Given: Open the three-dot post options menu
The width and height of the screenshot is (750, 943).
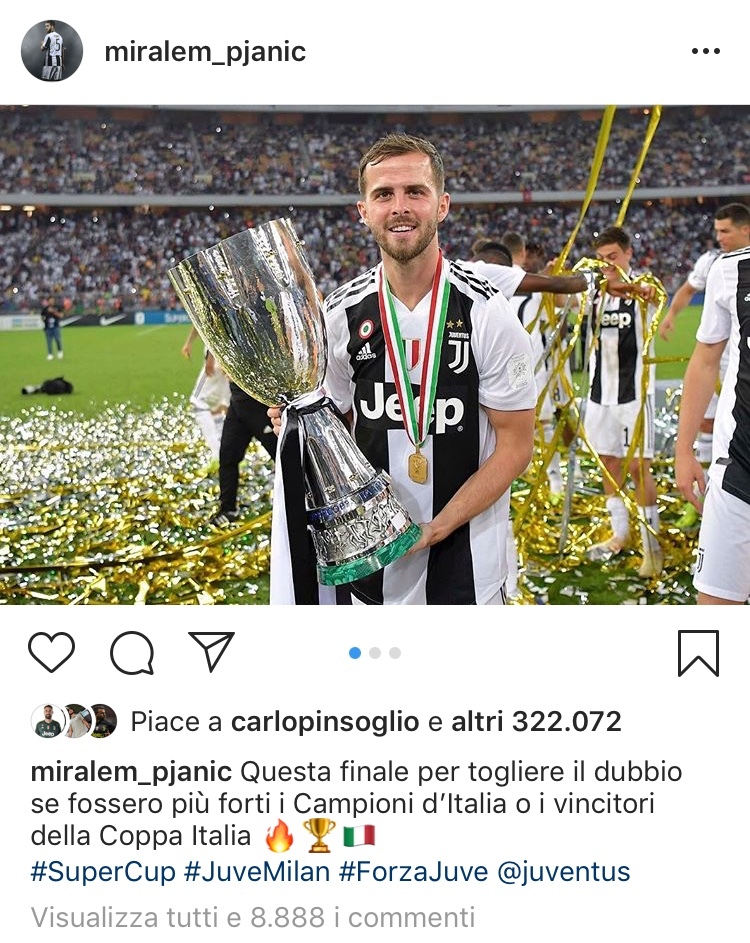Looking at the screenshot, I should click(705, 52).
